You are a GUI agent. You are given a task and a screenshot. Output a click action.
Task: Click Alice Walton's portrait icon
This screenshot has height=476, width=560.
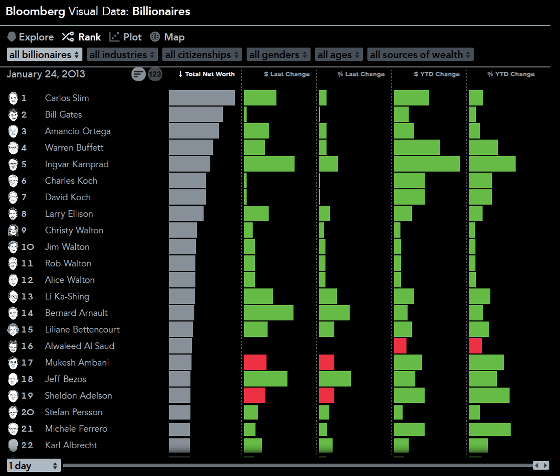point(13,280)
